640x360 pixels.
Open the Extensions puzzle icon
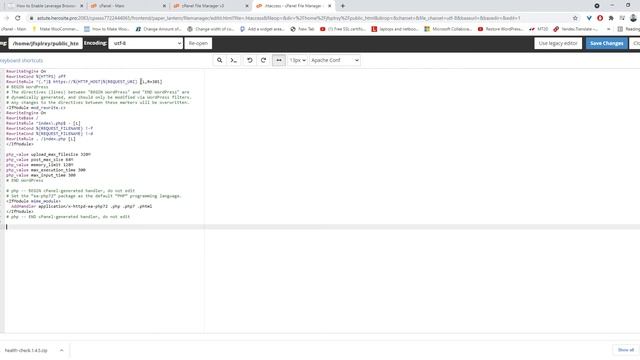coord(611,18)
